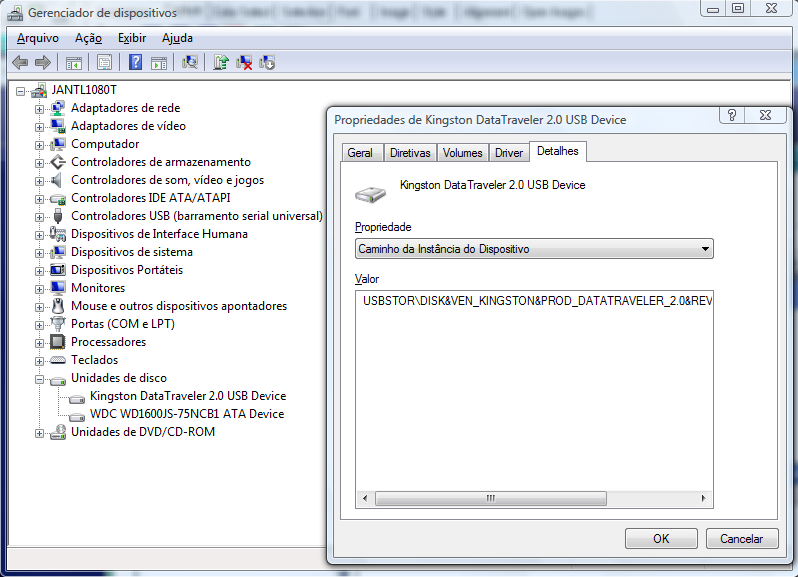Switch to the Diretivas tab
The image size is (798, 577).
click(410, 153)
